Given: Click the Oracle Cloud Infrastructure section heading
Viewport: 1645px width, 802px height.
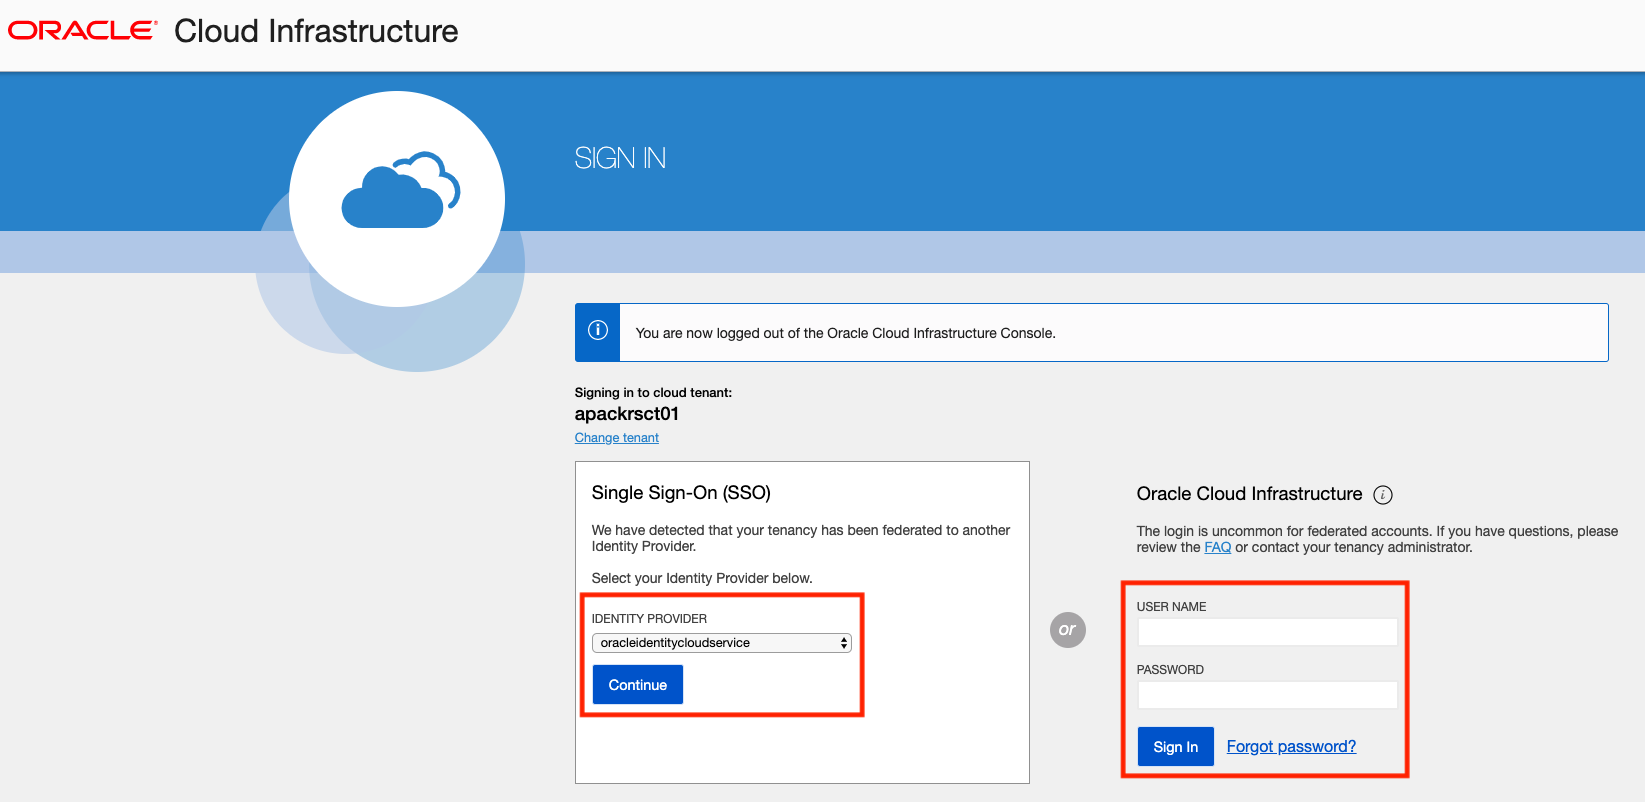Looking at the screenshot, I should (x=1249, y=494).
